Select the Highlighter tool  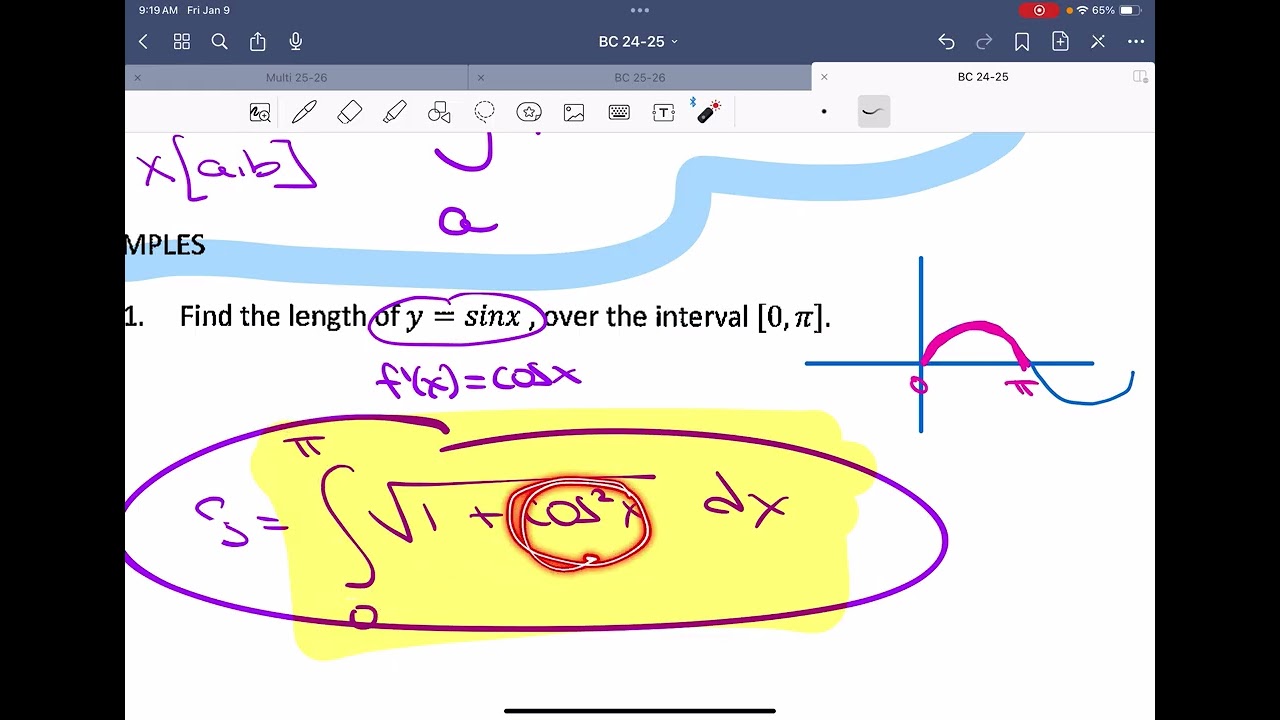tap(394, 112)
